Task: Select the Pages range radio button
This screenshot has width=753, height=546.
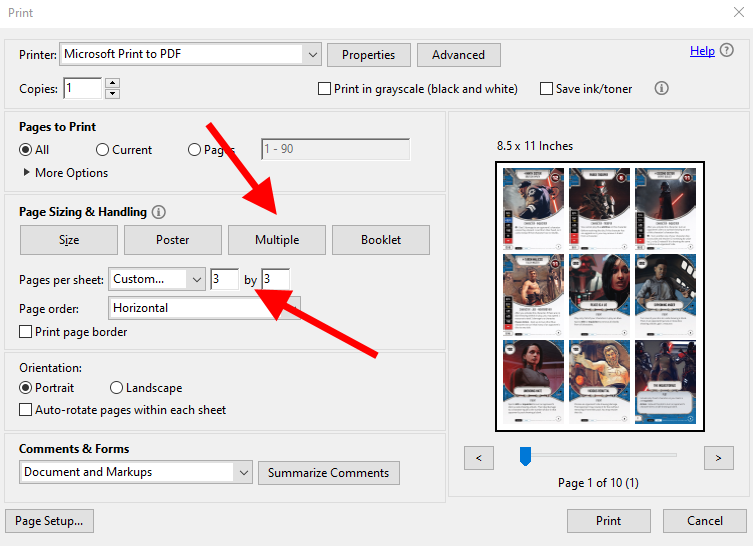Action: tap(194, 150)
